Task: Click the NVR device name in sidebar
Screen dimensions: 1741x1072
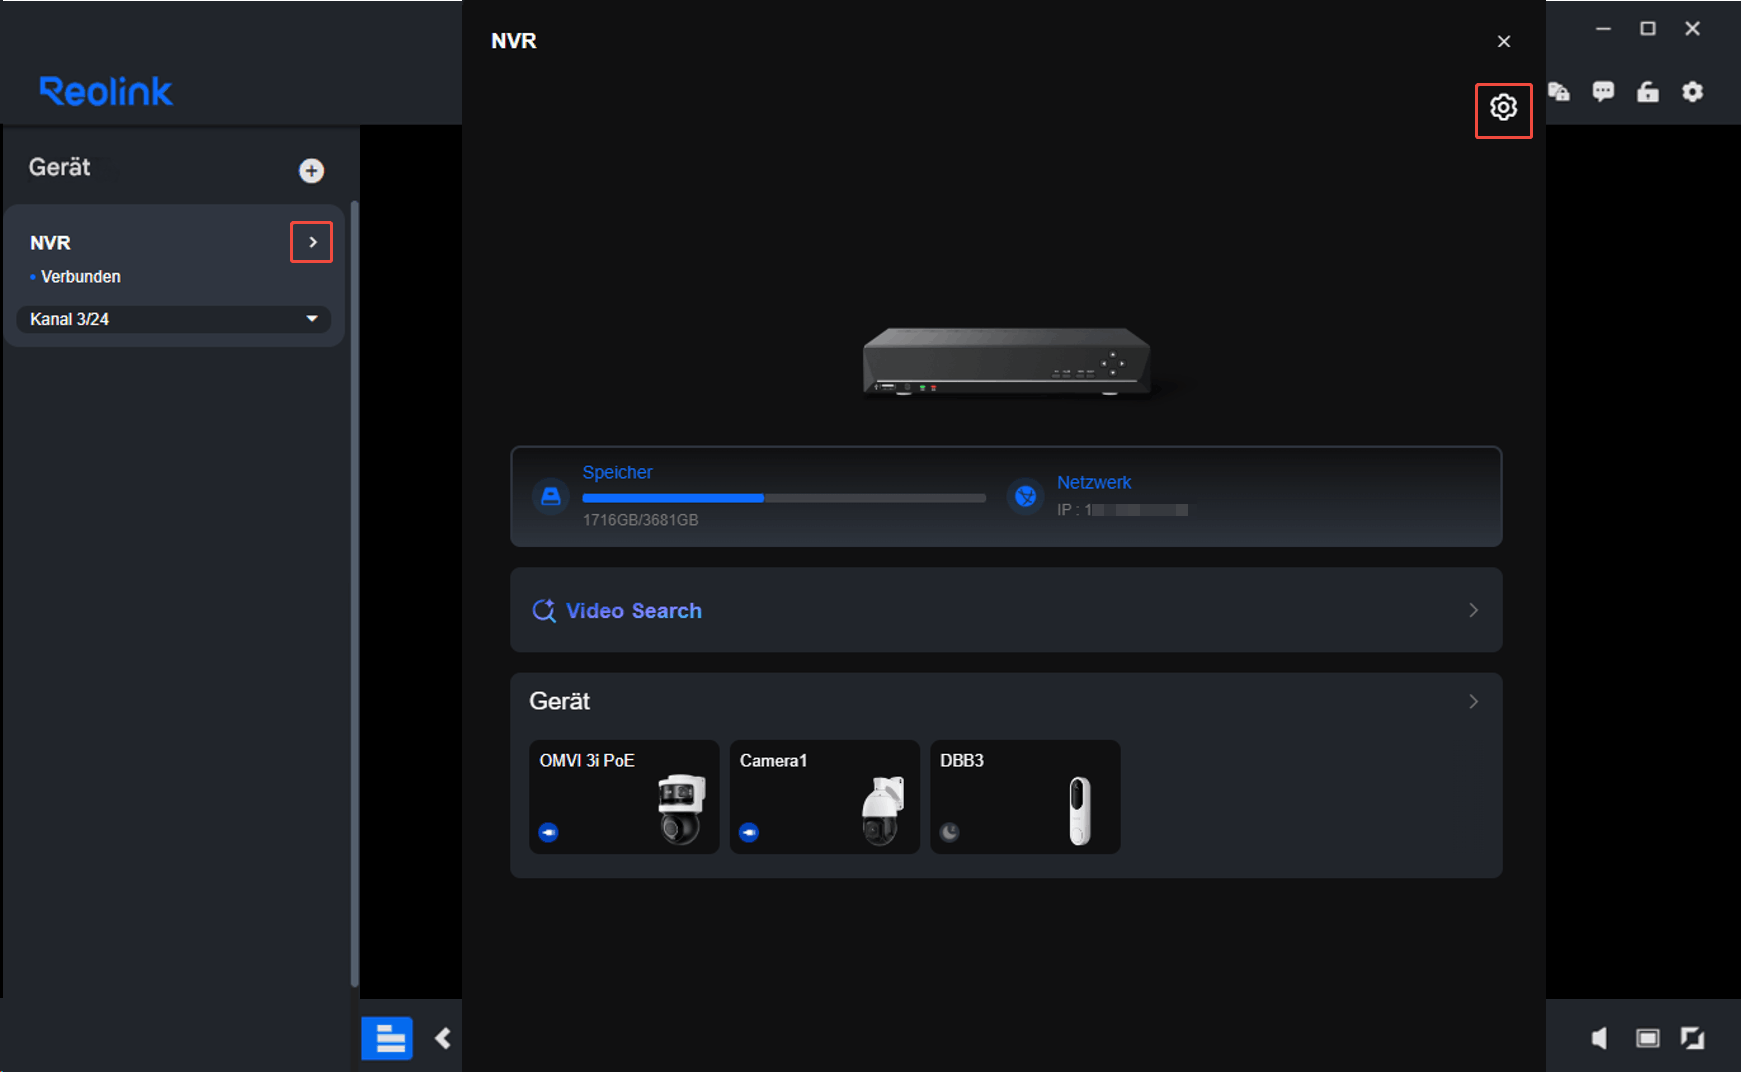Action: pyautogui.click(x=50, y=243)
